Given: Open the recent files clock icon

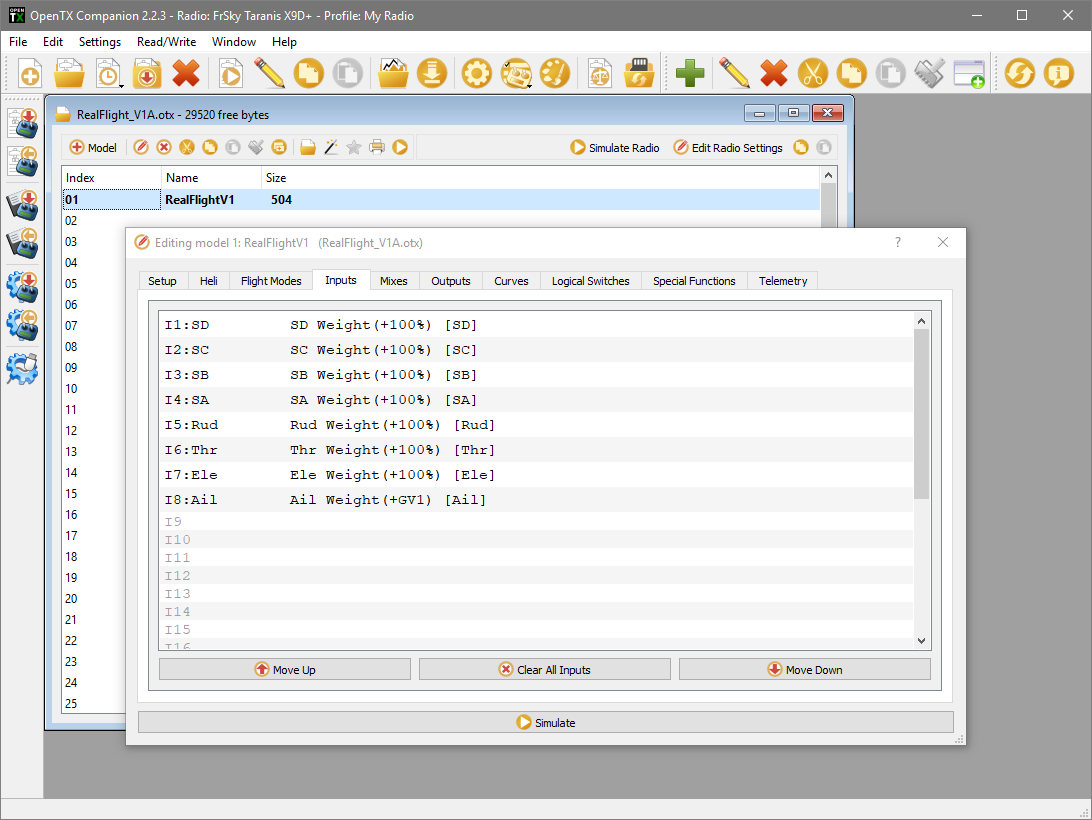Looking at the screenshot, I should point(108,73).
